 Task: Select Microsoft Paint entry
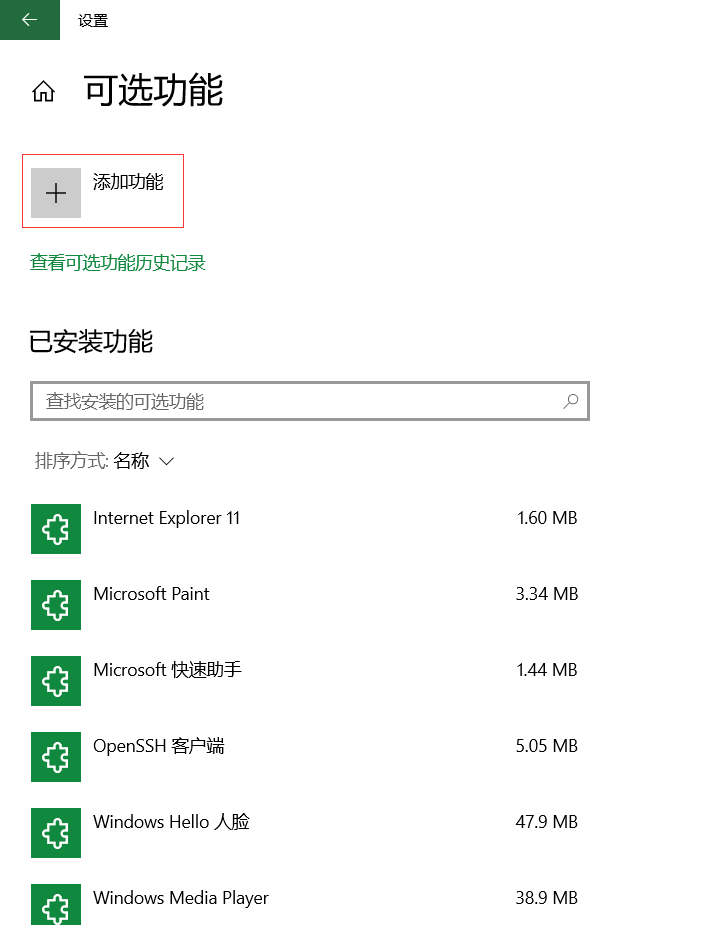coord(304,605)
